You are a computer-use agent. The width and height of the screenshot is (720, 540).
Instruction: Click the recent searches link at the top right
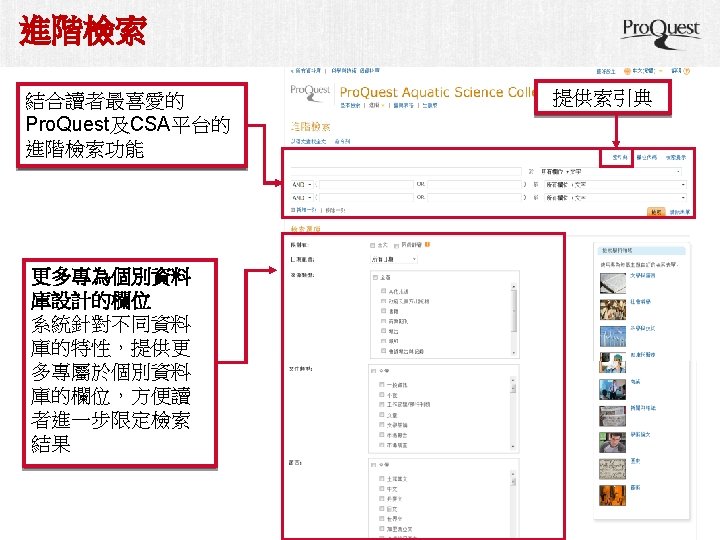pos(606,71)
